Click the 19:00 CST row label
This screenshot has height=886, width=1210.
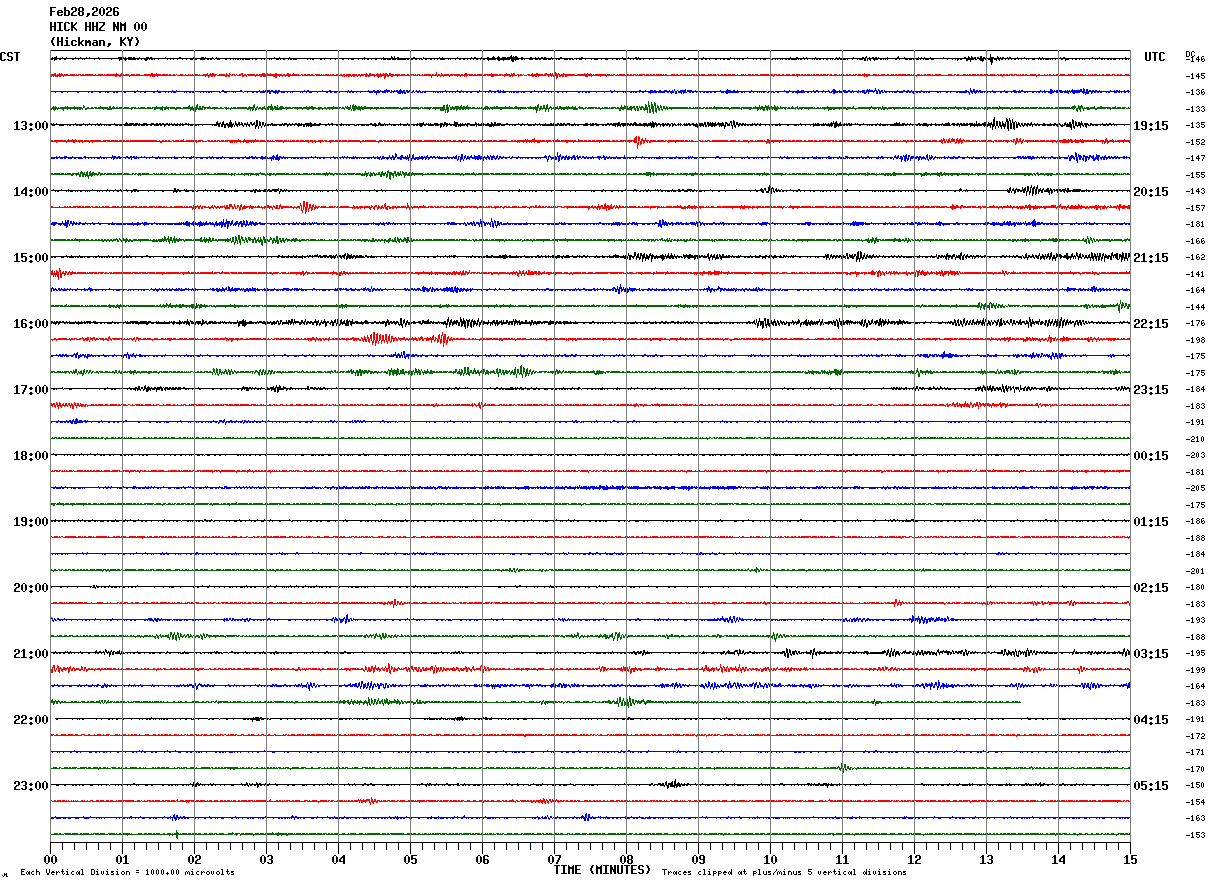pos(30,522)
